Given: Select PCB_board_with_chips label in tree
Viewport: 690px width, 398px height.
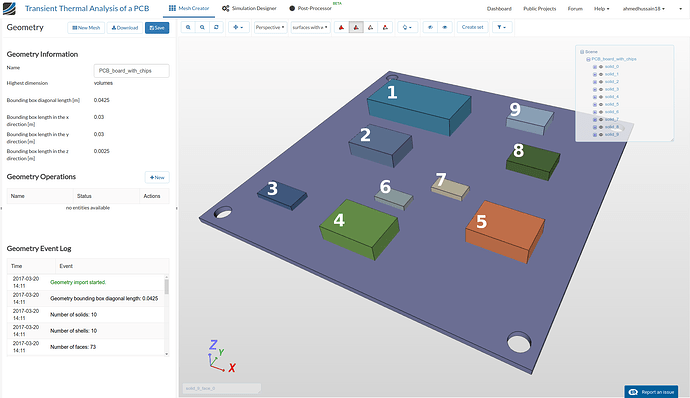Looking at the screenshot, I should [614, 59].
